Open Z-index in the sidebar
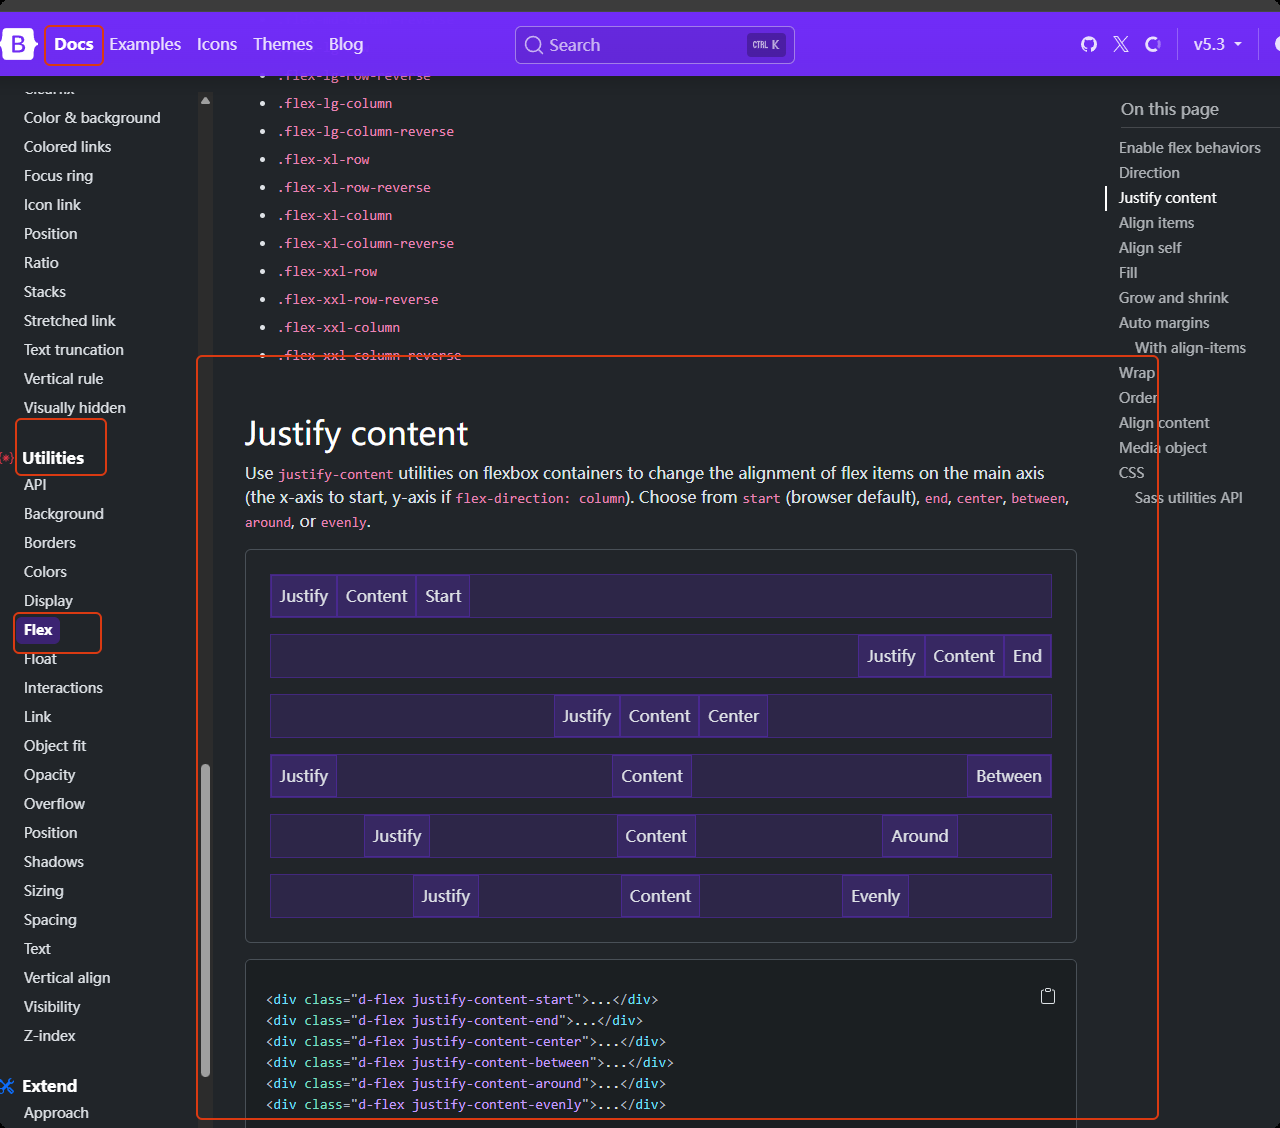1280x1128 pixels. point(50,1036)
